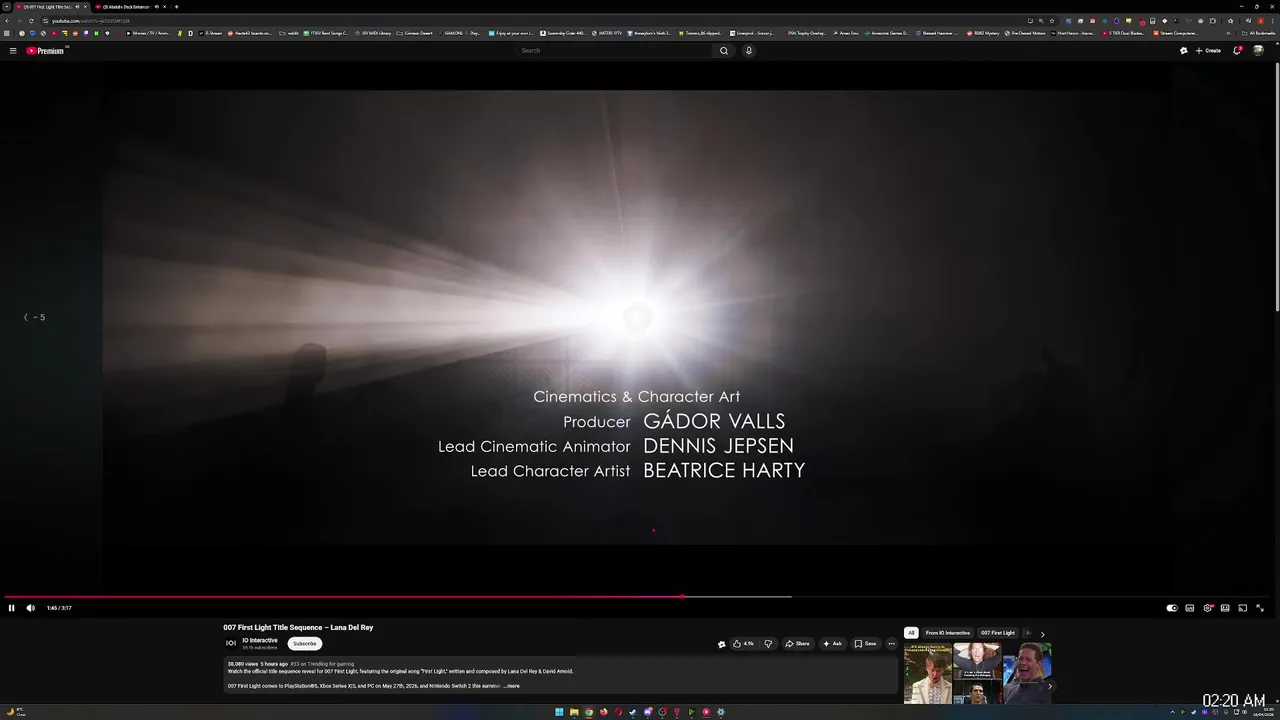
Task: Open more actions three-dot menu
Action: tap(892, 644)
